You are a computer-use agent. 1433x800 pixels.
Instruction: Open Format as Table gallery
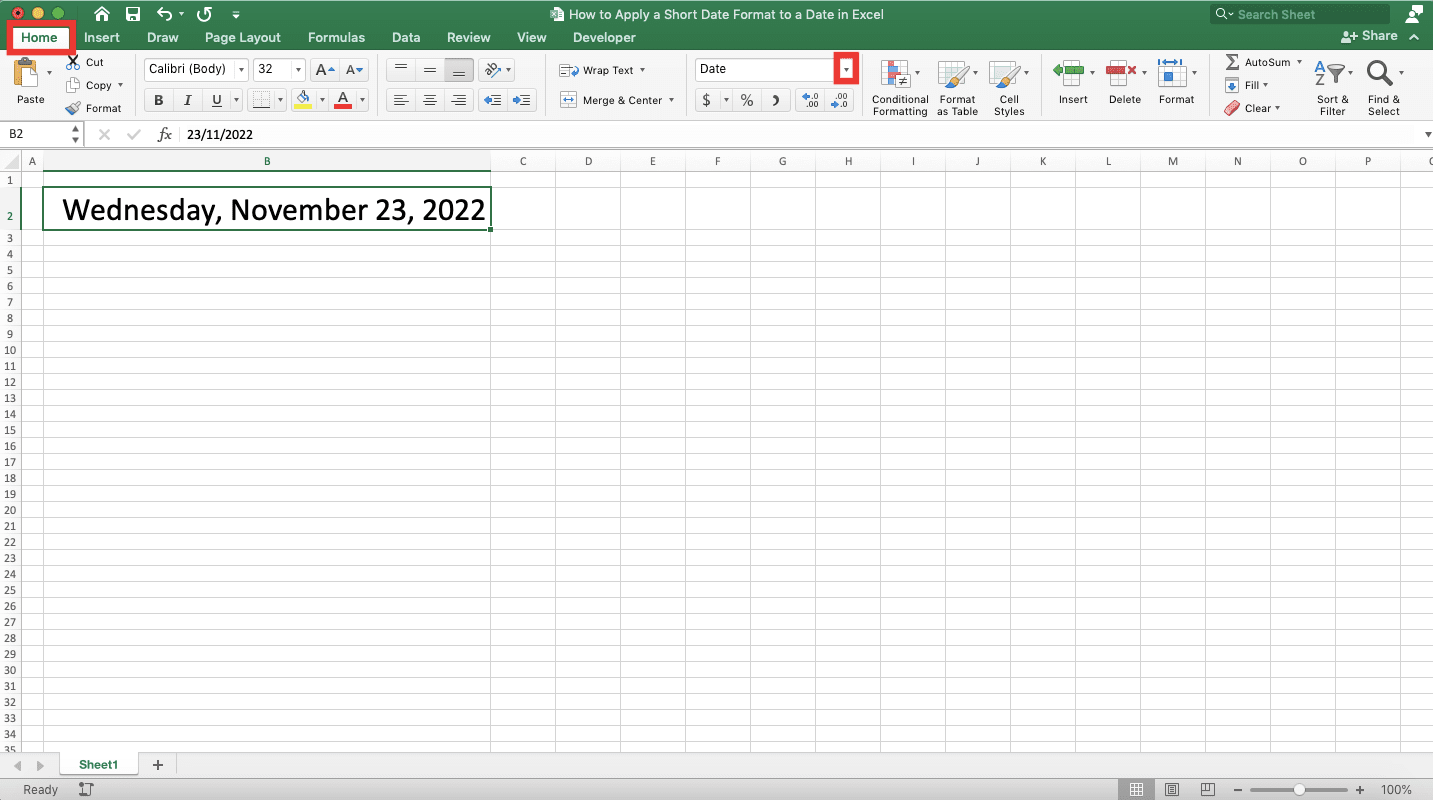[x=957, y=88]
